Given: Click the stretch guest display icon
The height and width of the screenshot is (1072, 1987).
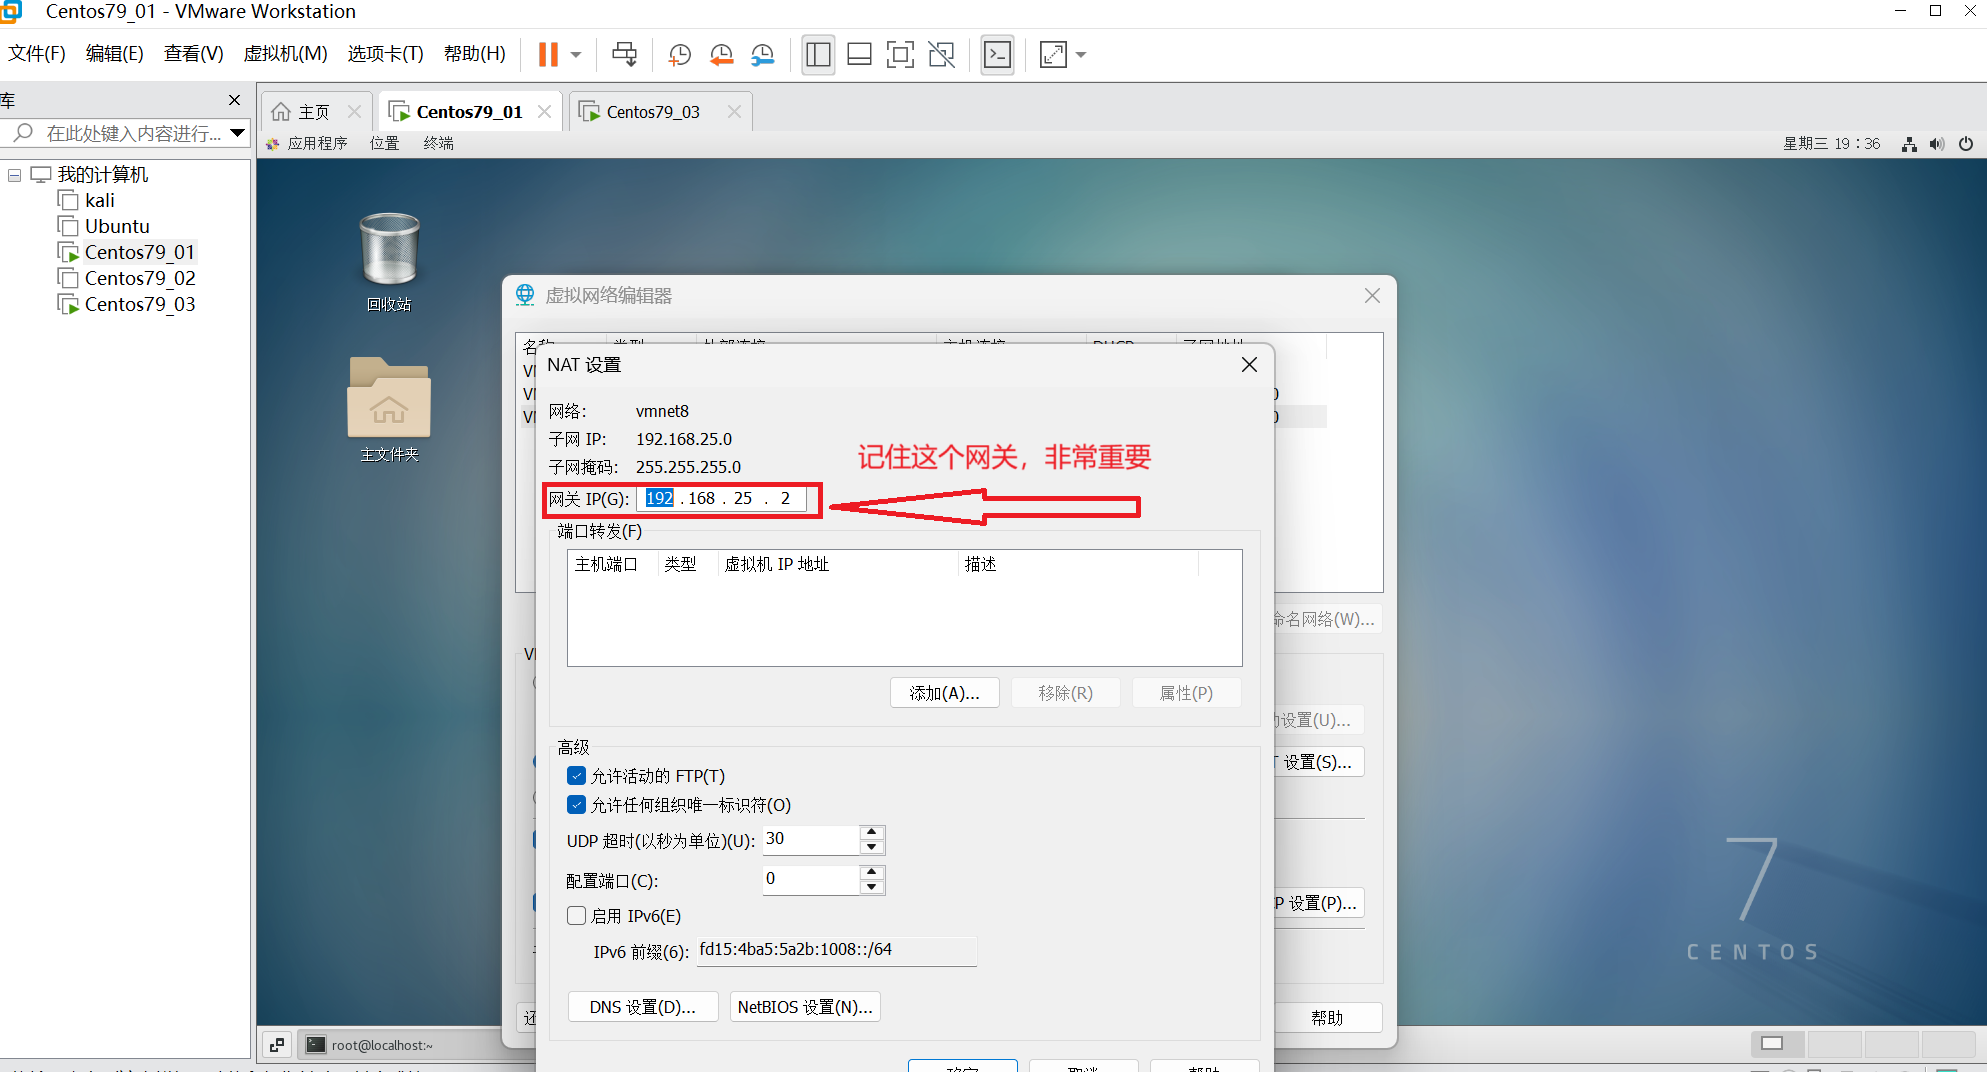Looking at the screenshot, I should tap(1053, 54).
